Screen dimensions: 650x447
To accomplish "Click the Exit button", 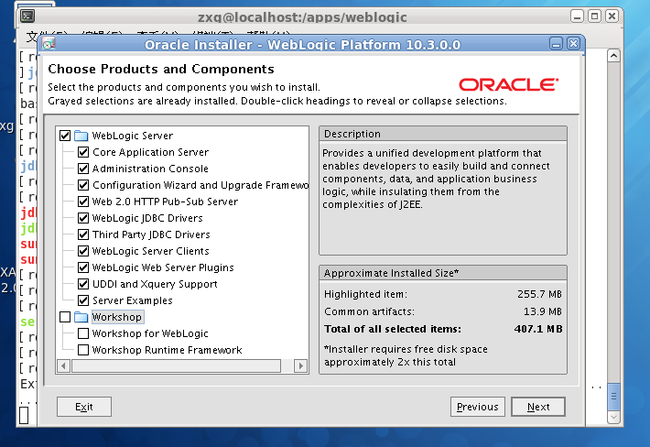I will click(84, 407).
